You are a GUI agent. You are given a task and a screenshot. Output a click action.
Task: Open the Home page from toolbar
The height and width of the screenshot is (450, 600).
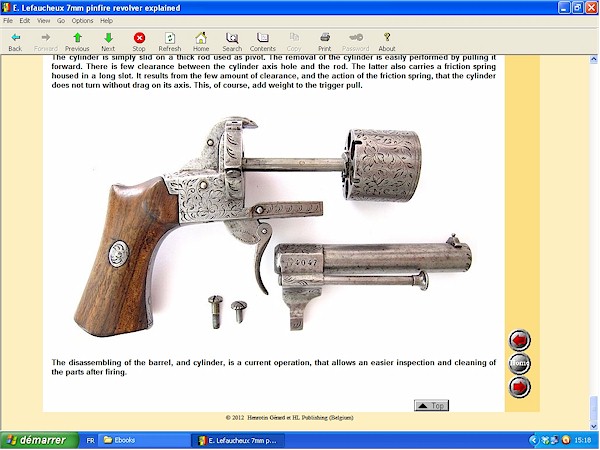point(201,42)
